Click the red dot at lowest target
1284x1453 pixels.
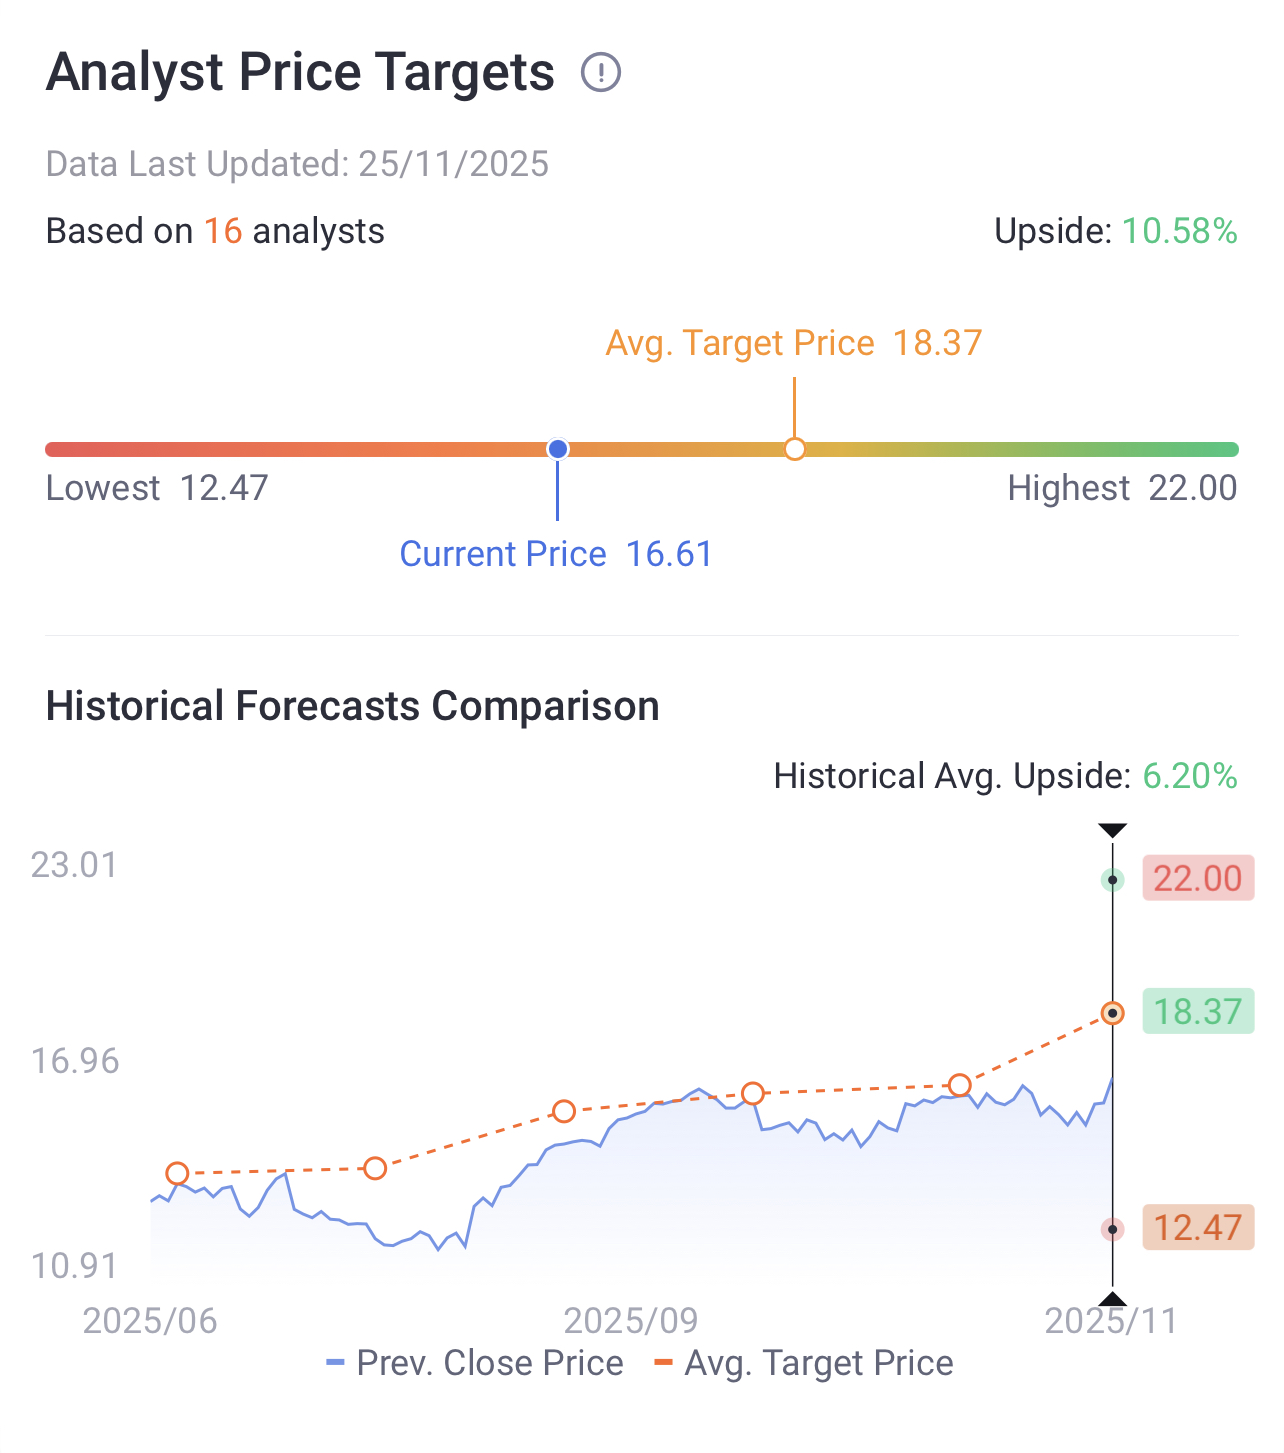pyautogui.click(x=1112, y=1229)
